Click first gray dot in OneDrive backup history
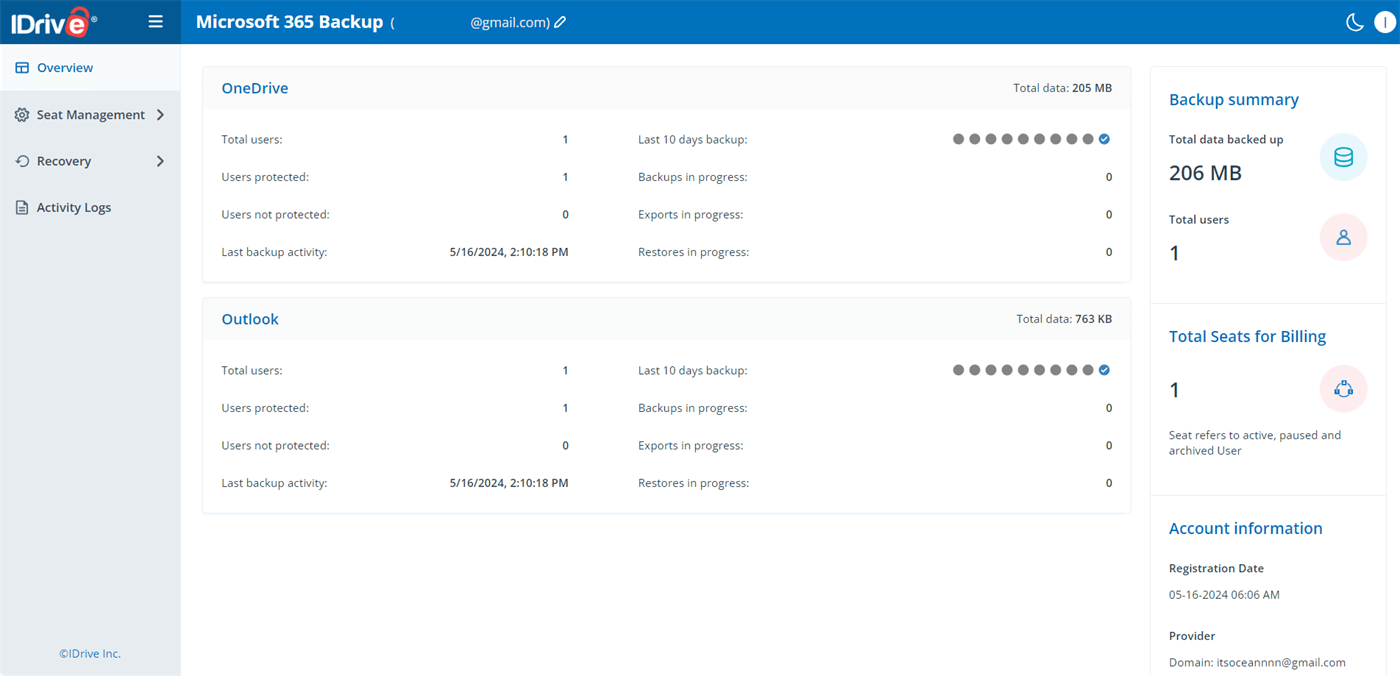1400x676 pixels. pyautogui.click(x=959, y=139)
